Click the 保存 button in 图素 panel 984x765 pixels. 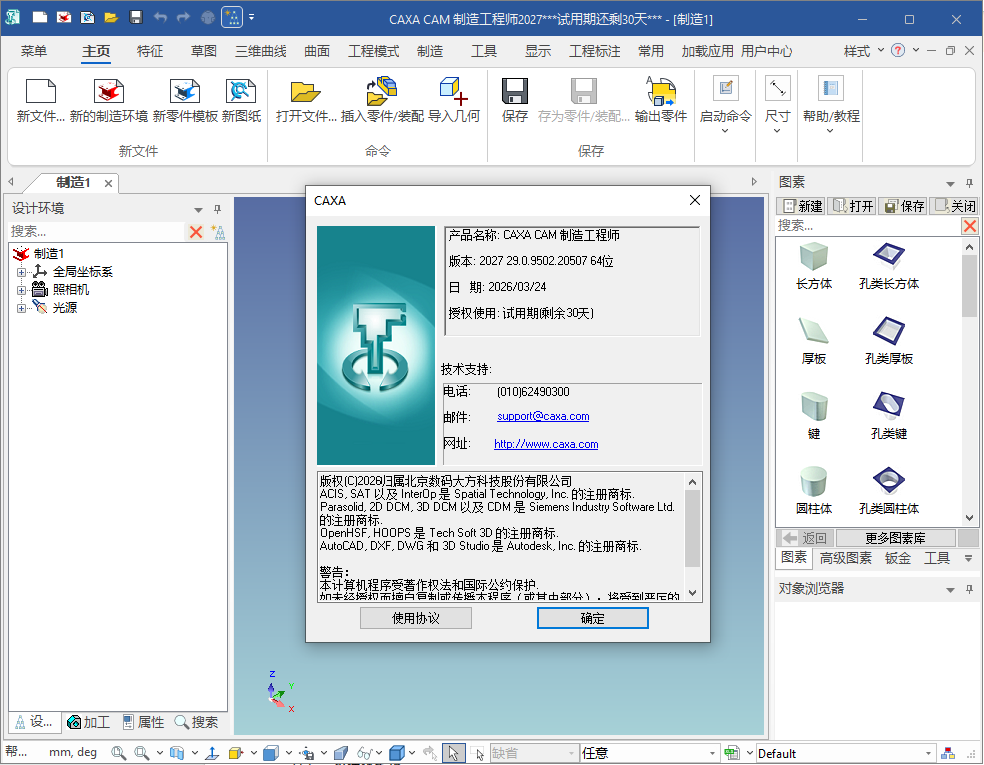tap(904, 206)
